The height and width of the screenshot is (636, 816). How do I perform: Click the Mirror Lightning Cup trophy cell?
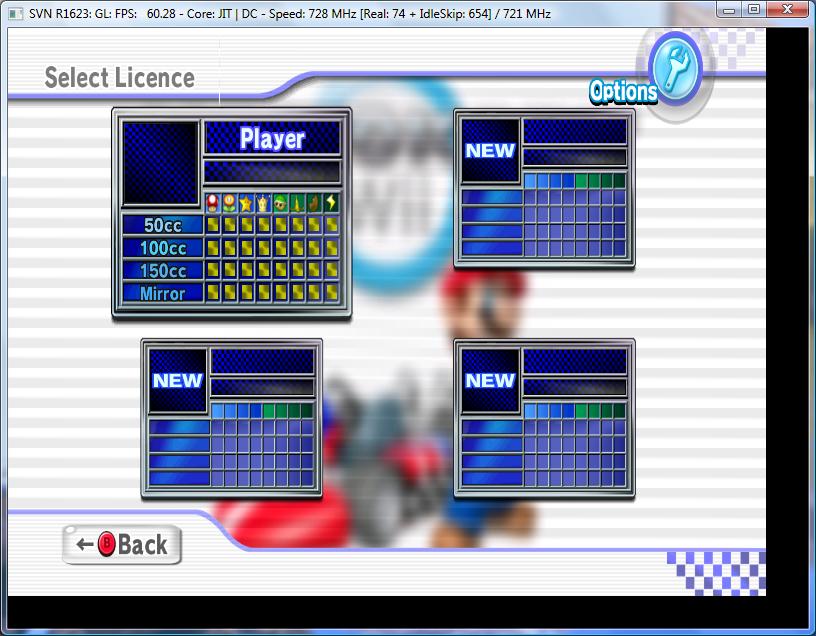[x=331, y=293]
